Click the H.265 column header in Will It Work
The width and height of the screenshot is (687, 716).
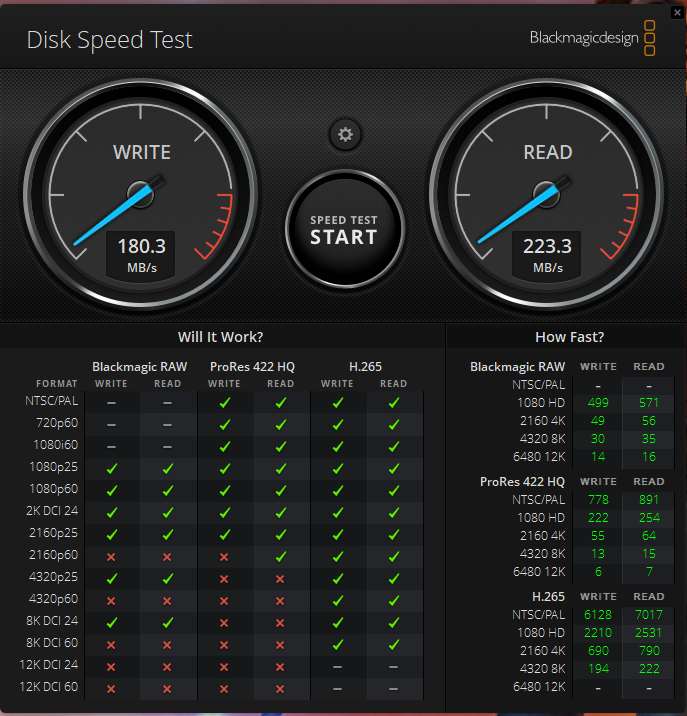pos(365,366)
